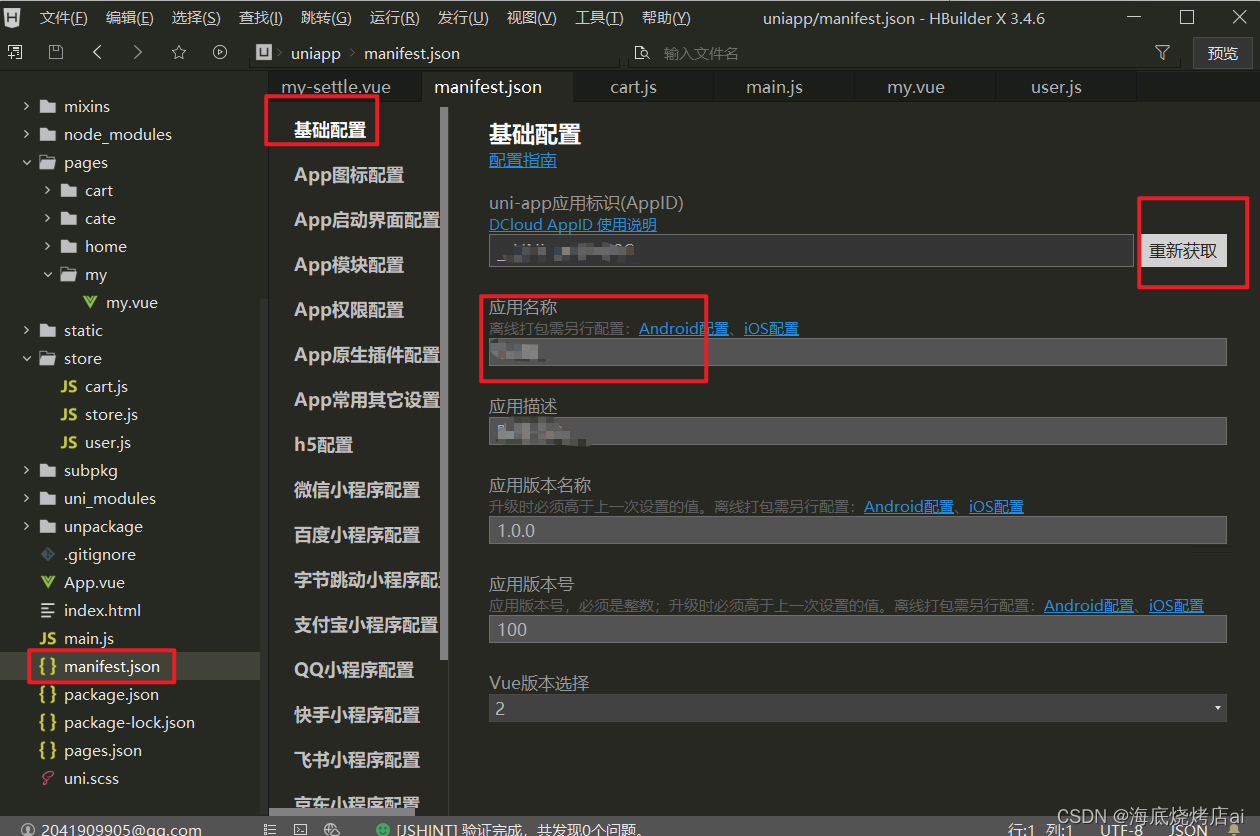Screen dimensions: 1260x836
Task: Click the JS icon beside store.js
Action: [69, 414]
